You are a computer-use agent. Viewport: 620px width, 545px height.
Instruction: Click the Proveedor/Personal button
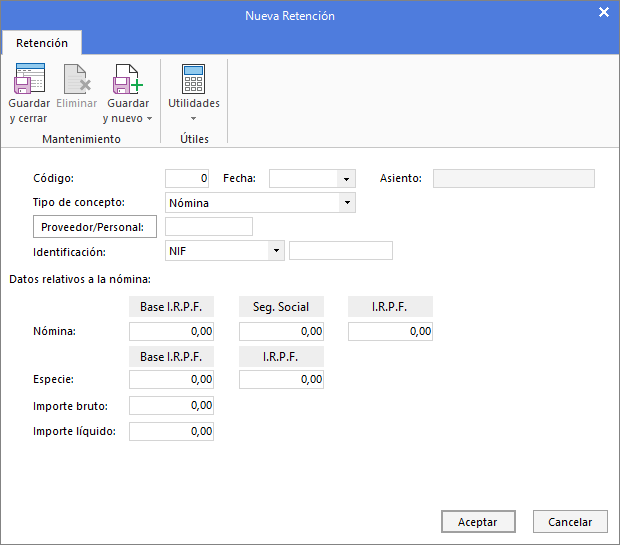pyautogui.click(x=95, y=227)
